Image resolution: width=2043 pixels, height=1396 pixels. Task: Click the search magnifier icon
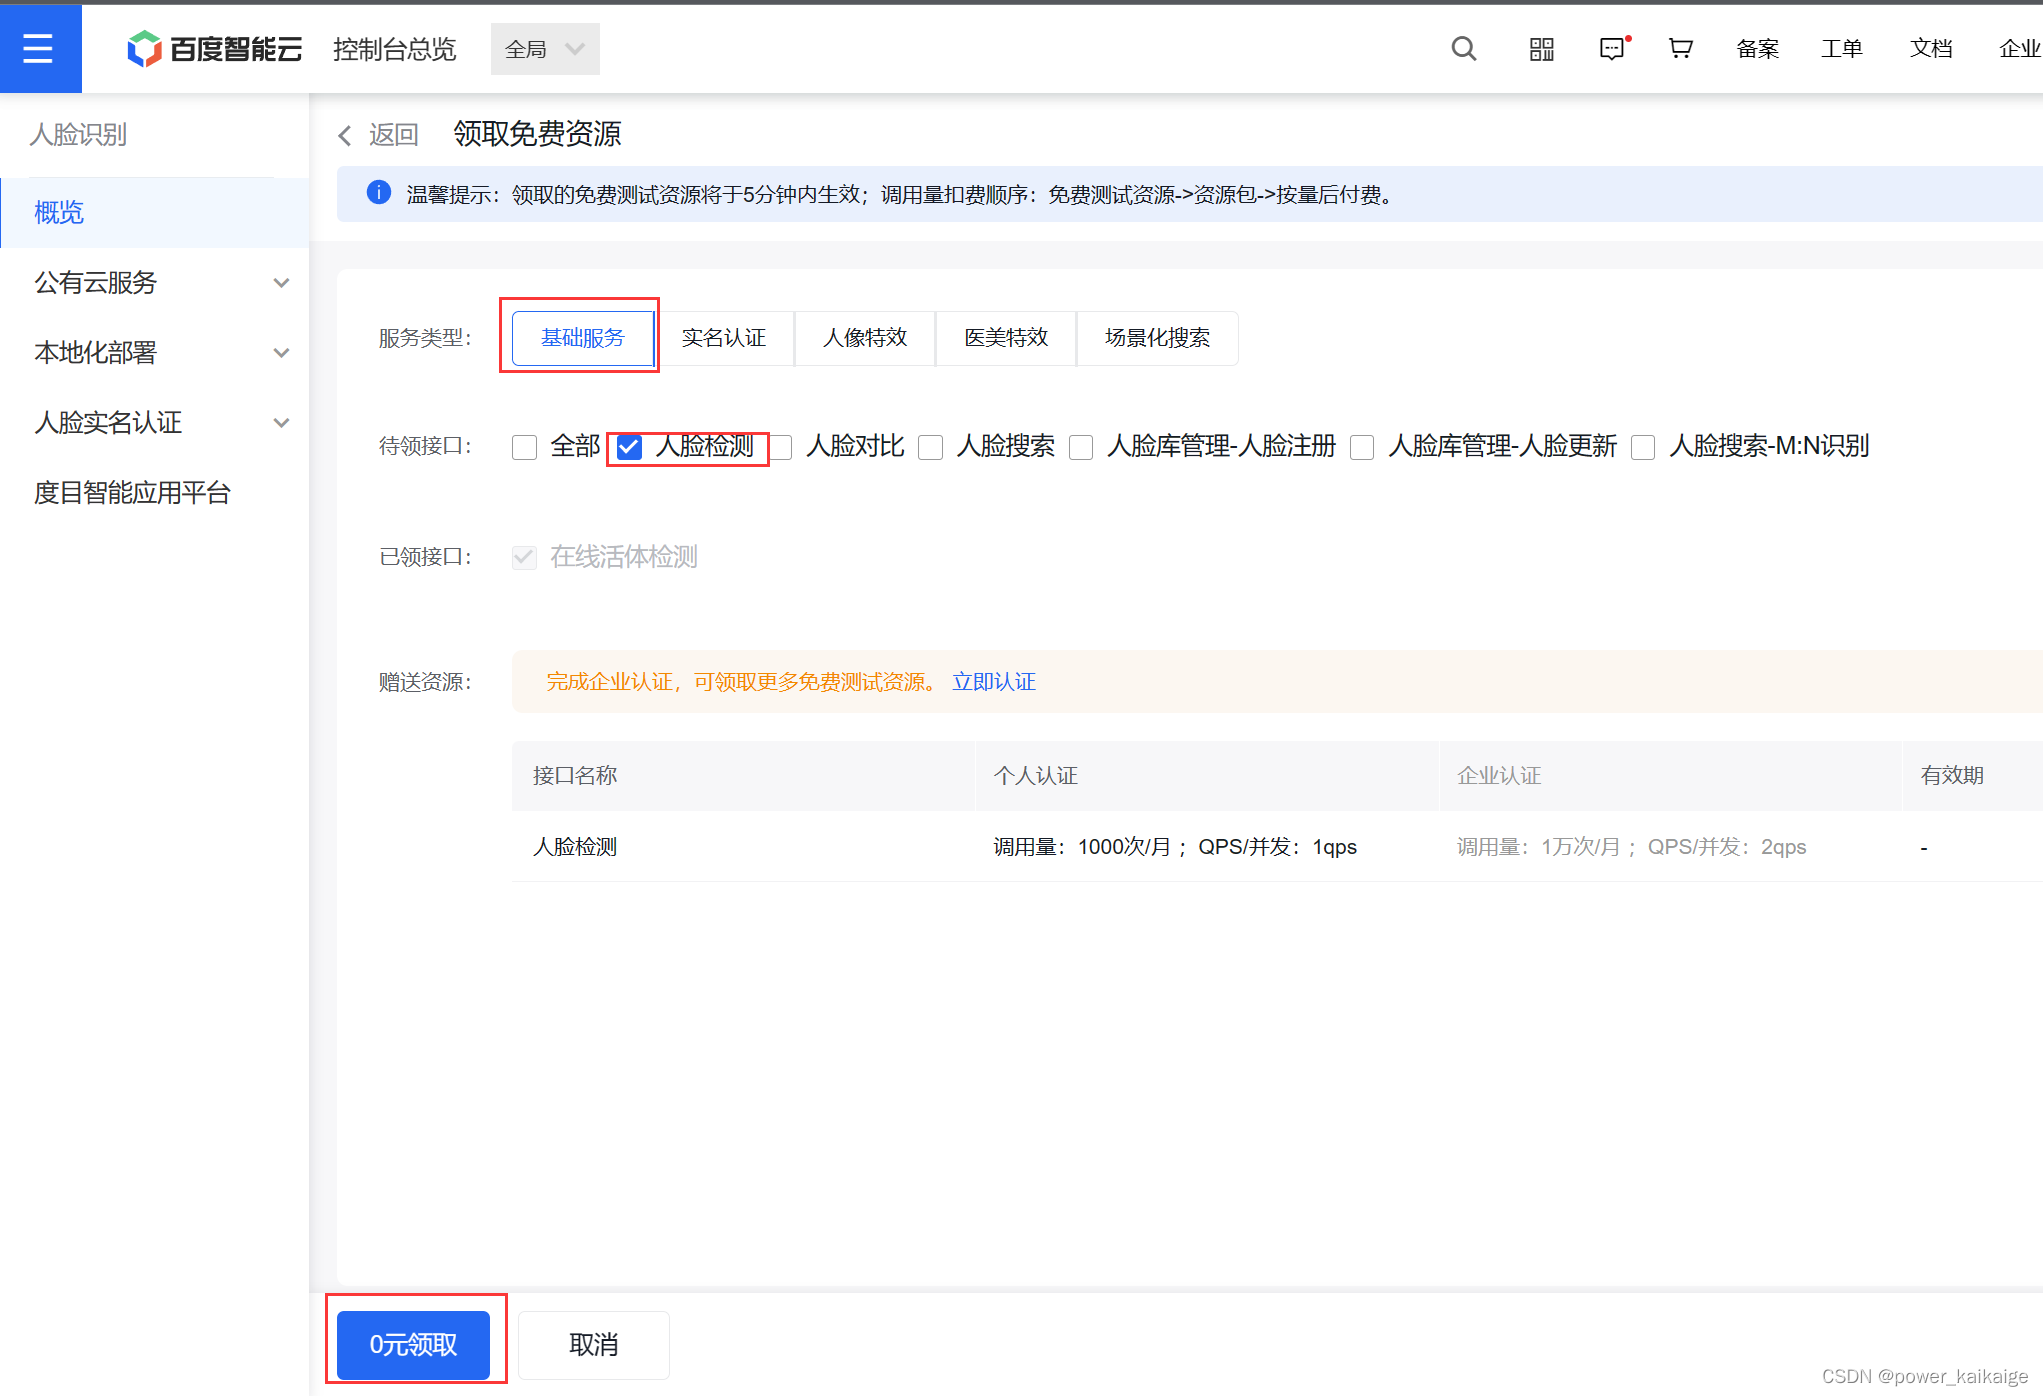pos(1463,48)
